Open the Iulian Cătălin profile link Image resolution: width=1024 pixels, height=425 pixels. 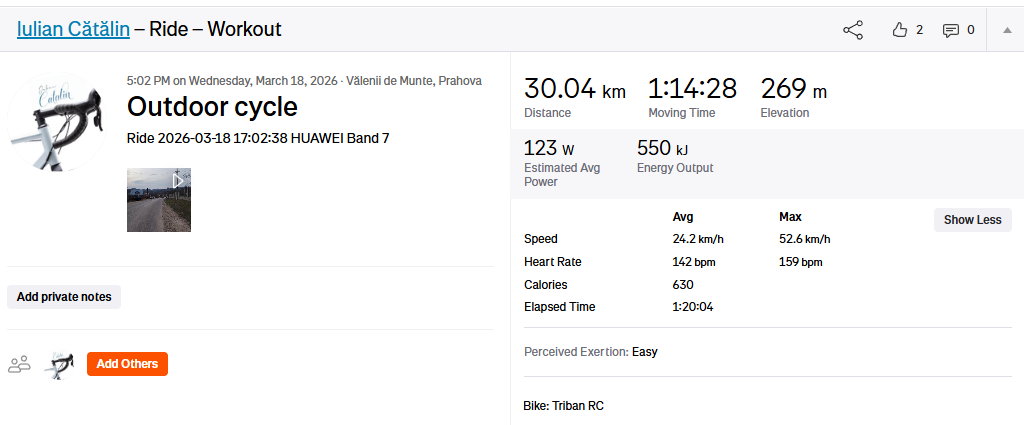tap(73, 29)
